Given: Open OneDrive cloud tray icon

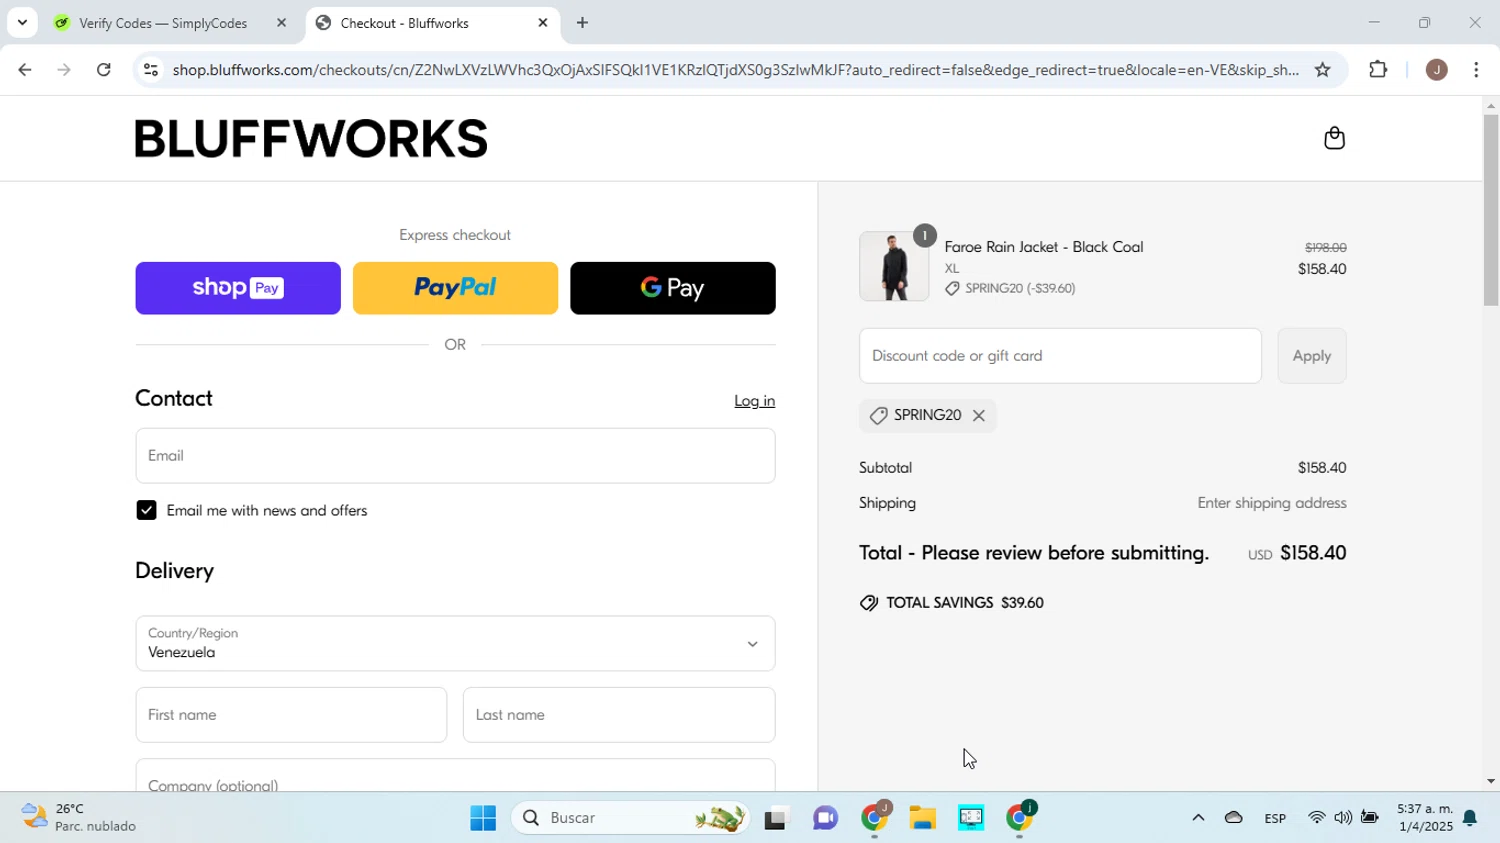Looking at the screenshot, I should (1234, 818).
